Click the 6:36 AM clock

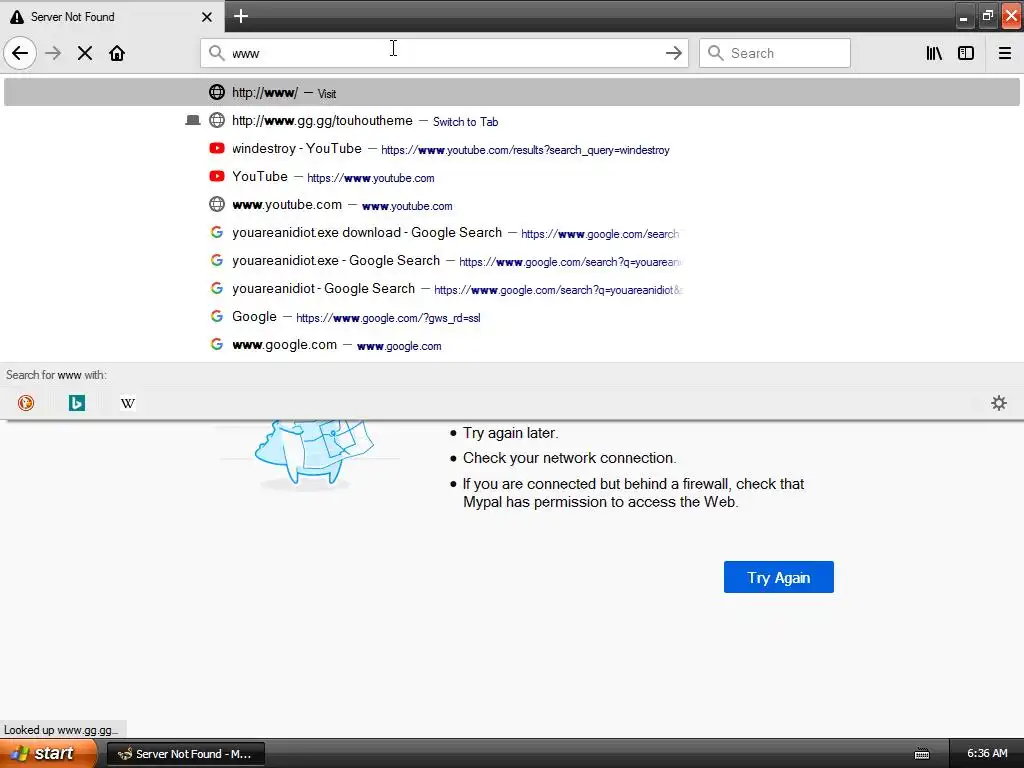[987, 753]
